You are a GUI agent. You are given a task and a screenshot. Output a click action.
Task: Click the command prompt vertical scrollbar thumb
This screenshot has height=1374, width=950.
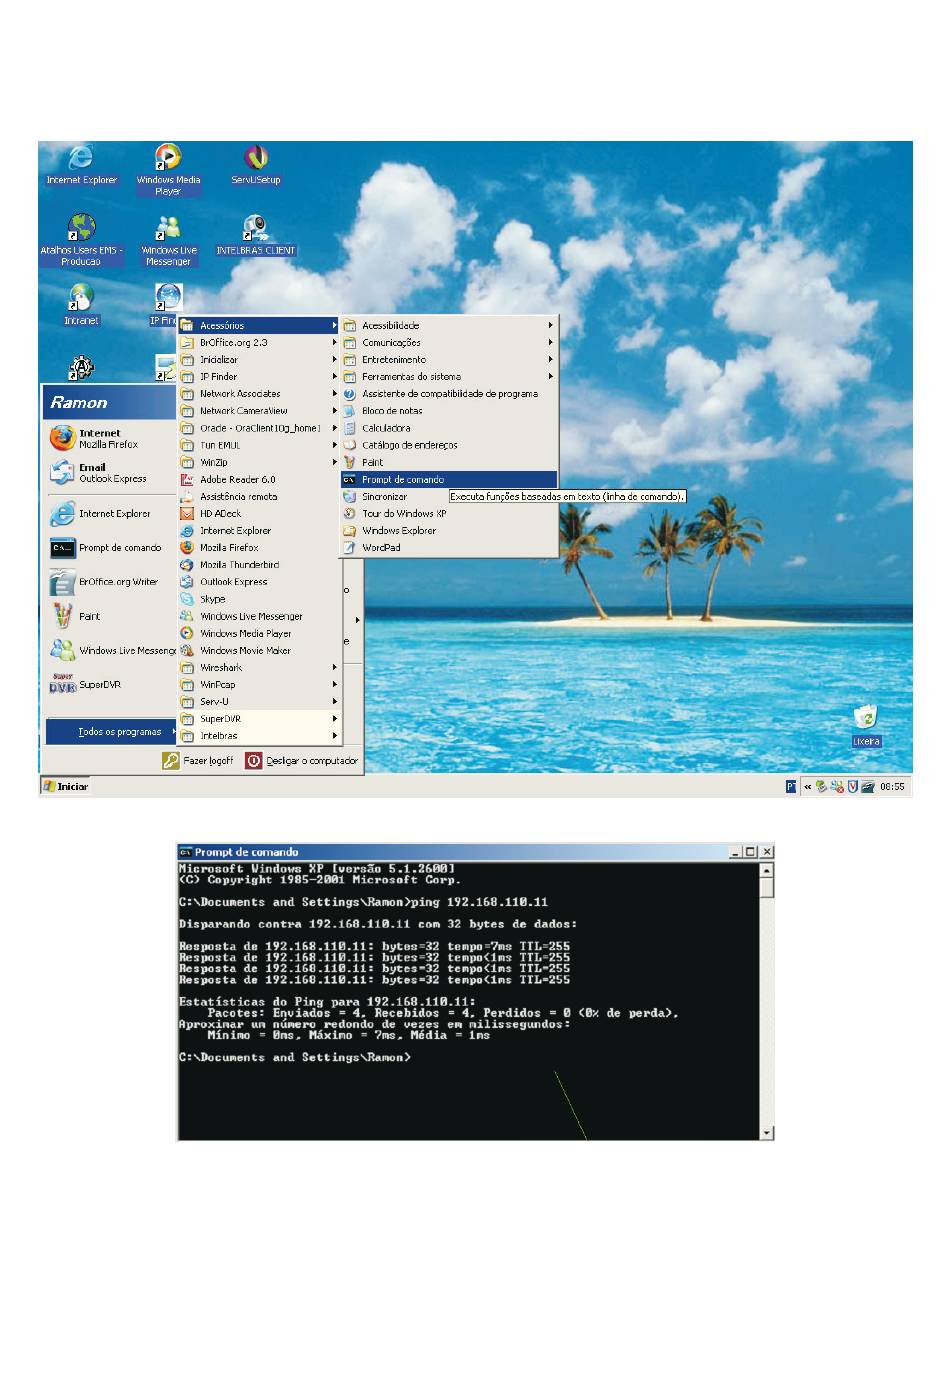pos(767,887)
